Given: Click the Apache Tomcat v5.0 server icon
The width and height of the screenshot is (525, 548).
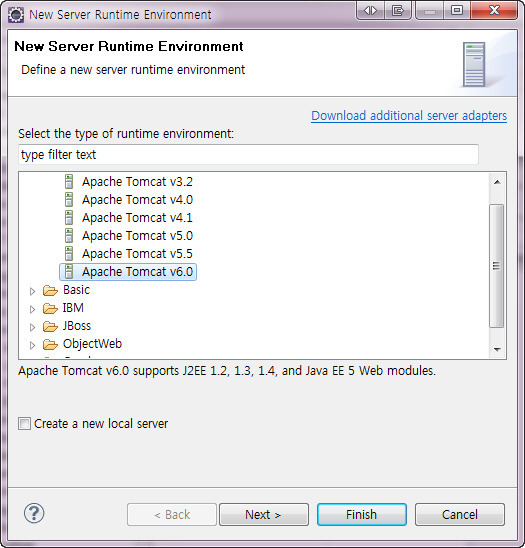Looking at the screenshot, I should coord(69,236).
